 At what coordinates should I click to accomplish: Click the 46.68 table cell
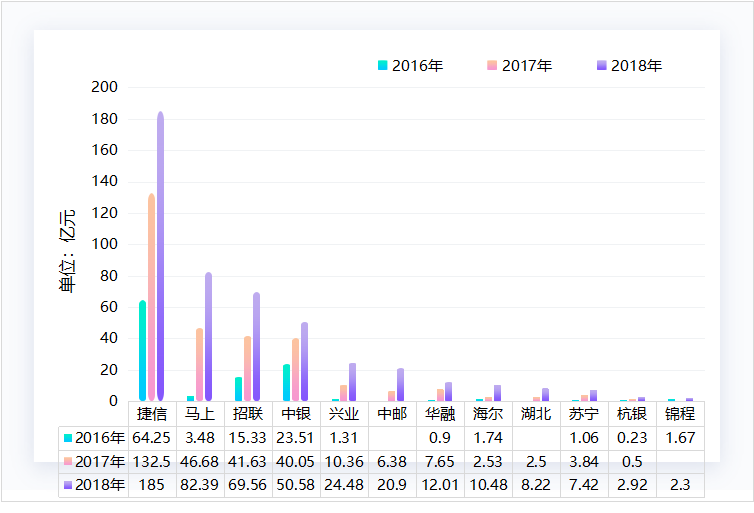pos(200,462)
